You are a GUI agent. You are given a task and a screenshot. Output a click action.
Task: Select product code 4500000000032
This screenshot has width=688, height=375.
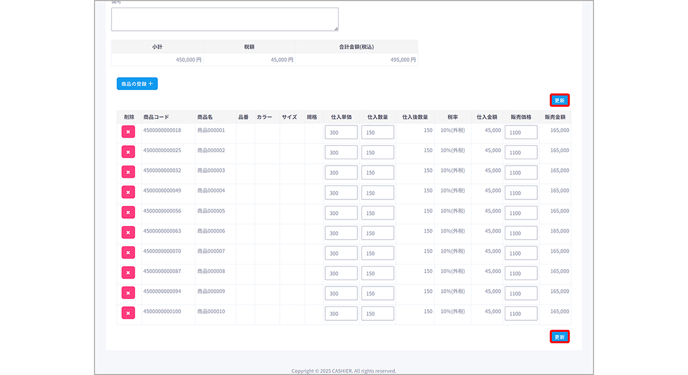click(x=162, y=171)
